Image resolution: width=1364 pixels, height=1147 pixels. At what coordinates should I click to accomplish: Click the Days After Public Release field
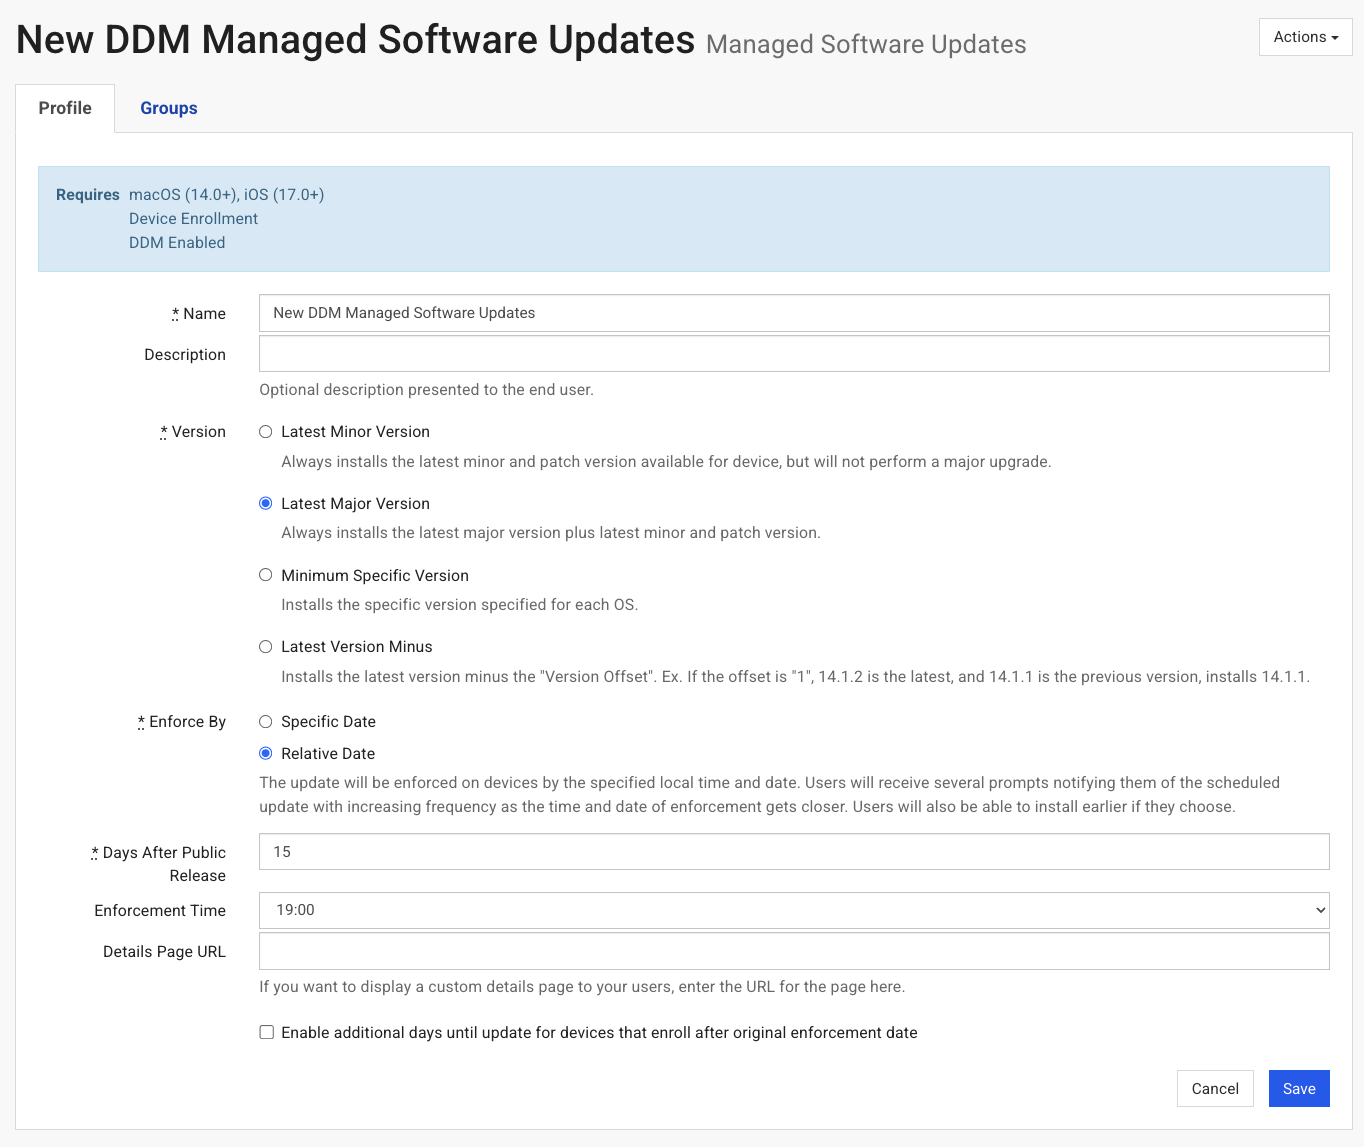pos(793,852)
